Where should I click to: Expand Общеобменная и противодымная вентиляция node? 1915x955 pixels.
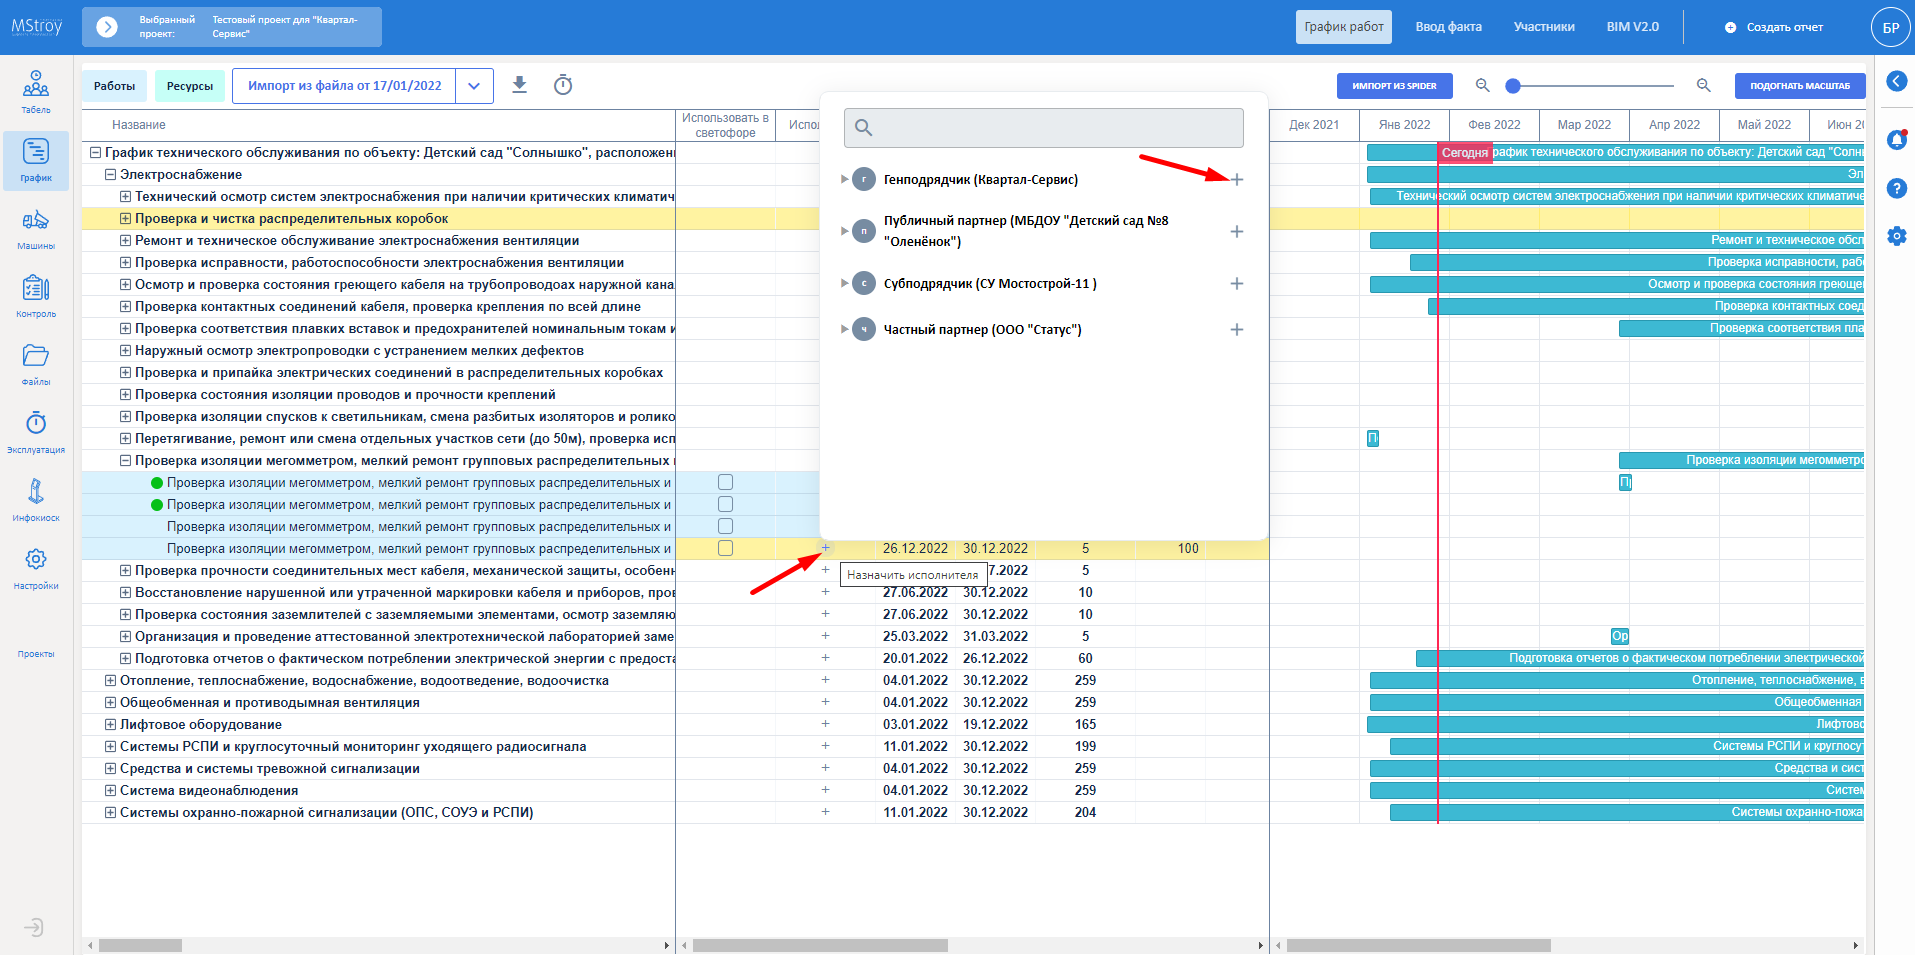pos(111,703)
